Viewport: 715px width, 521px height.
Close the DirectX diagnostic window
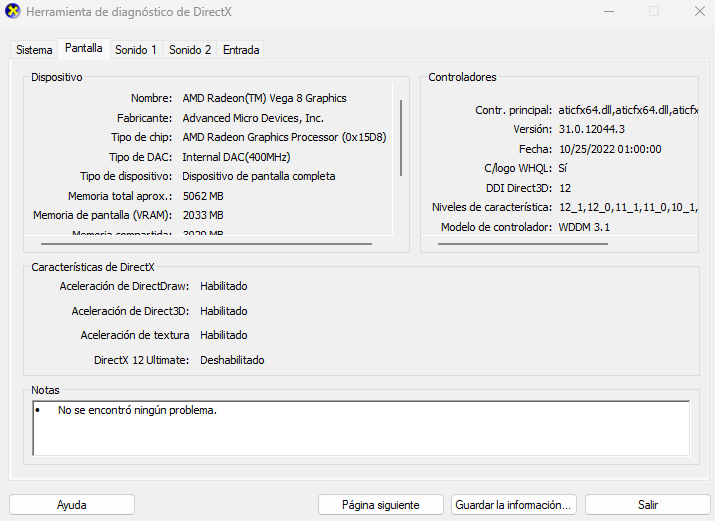(x=700, y=11)
